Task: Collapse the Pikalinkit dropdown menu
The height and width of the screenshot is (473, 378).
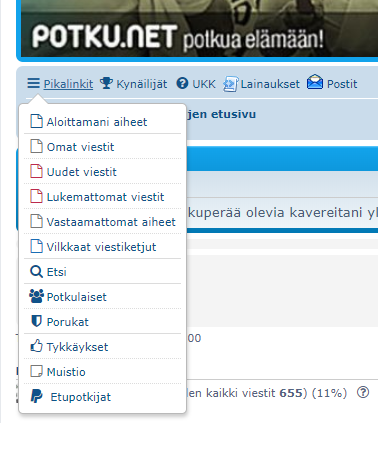Action: point(68,84)
